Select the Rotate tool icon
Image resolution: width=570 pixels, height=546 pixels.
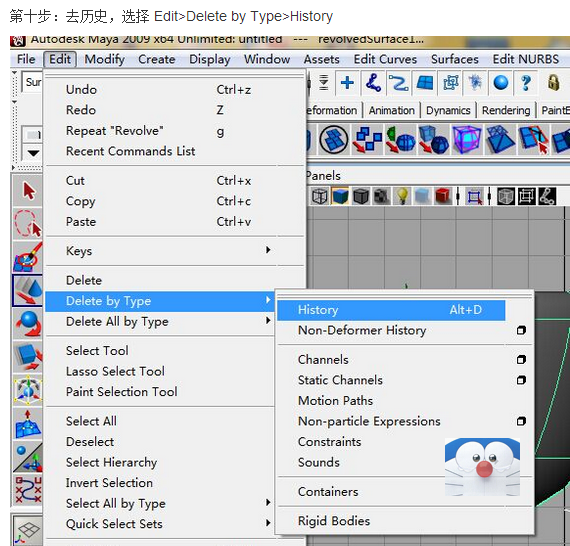point(28,324)
